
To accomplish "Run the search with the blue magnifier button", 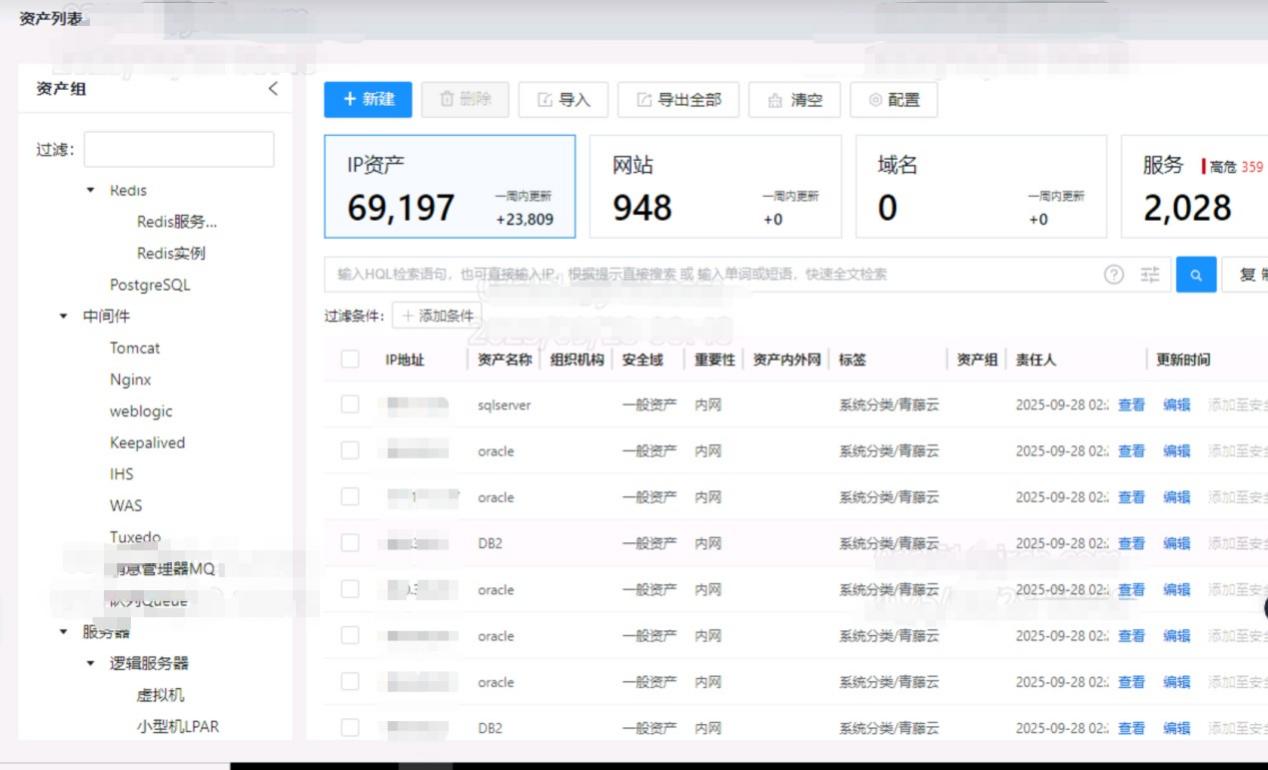I will tap(1196, 275).
